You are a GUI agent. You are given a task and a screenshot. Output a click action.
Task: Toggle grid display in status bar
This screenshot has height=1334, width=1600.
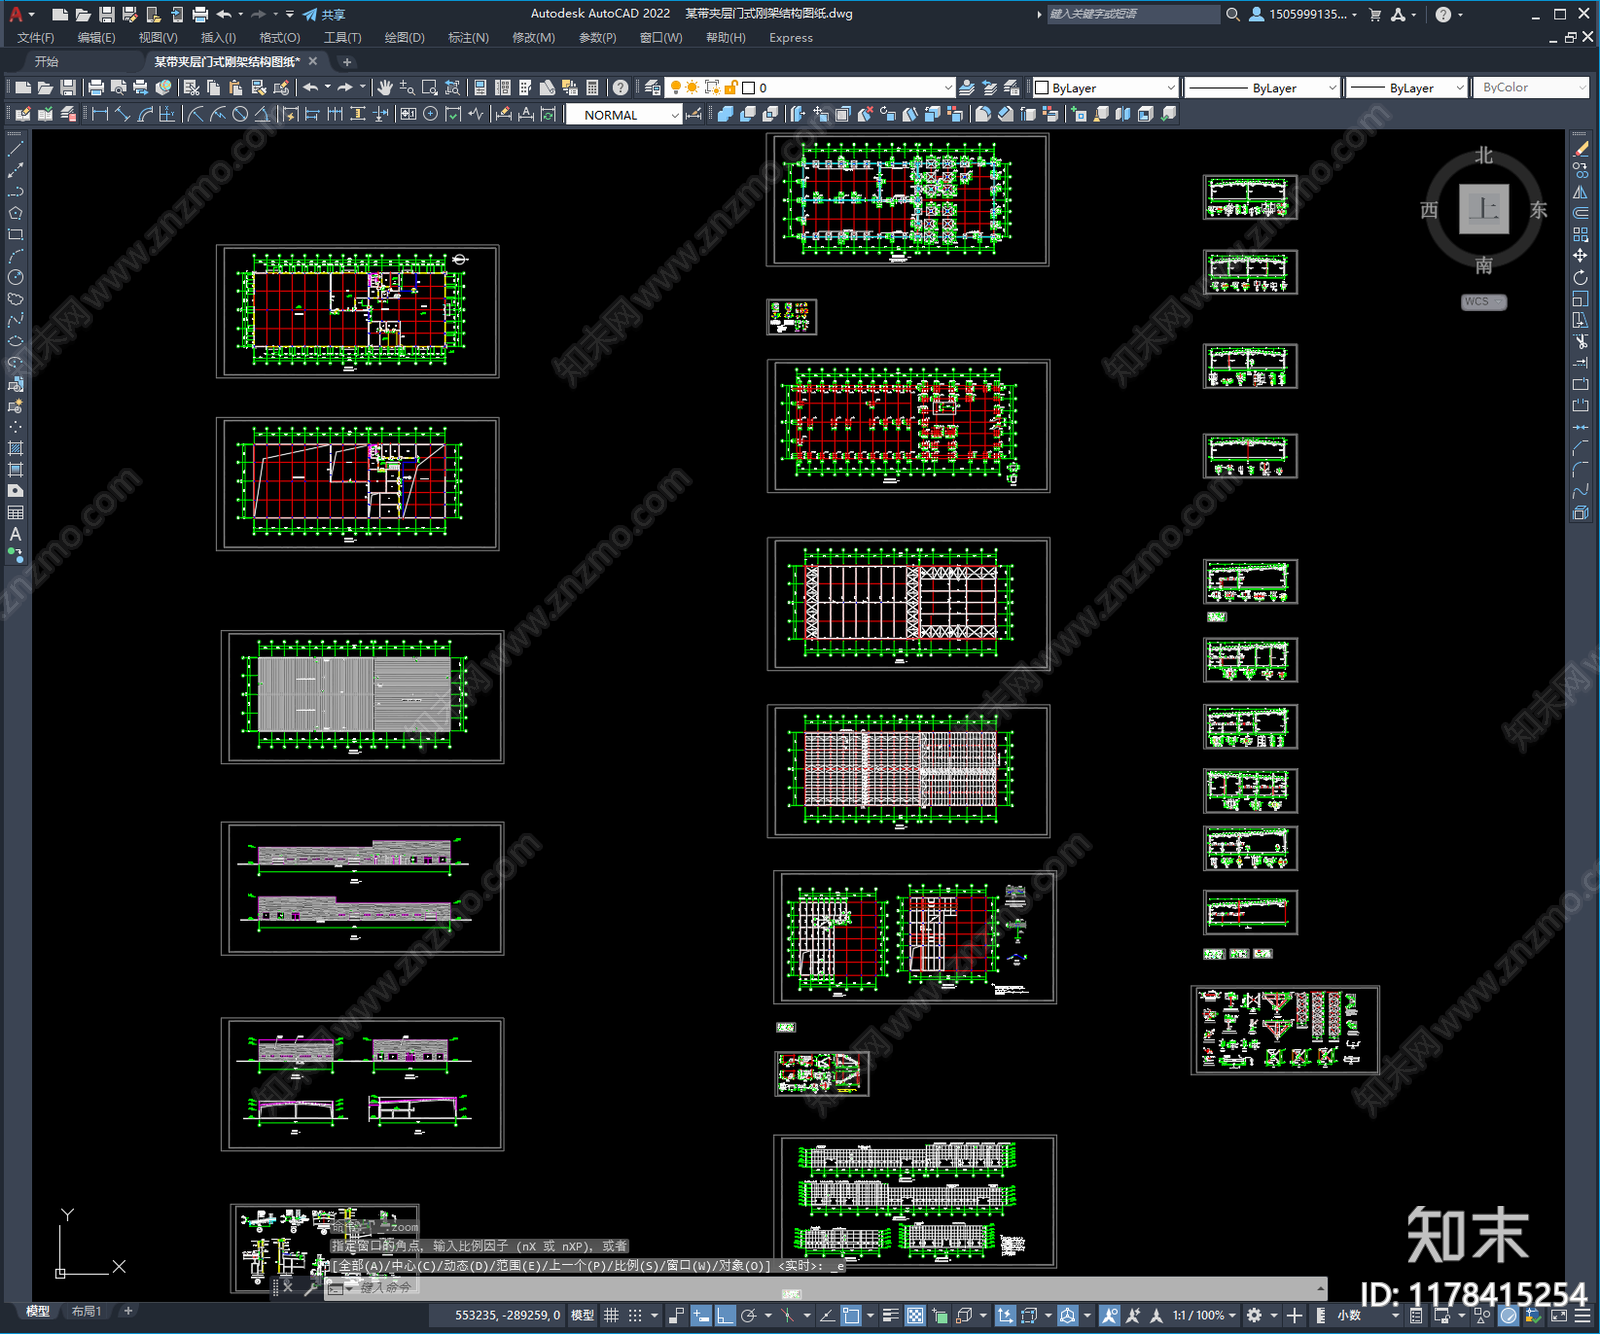(x=611, y=1315)
